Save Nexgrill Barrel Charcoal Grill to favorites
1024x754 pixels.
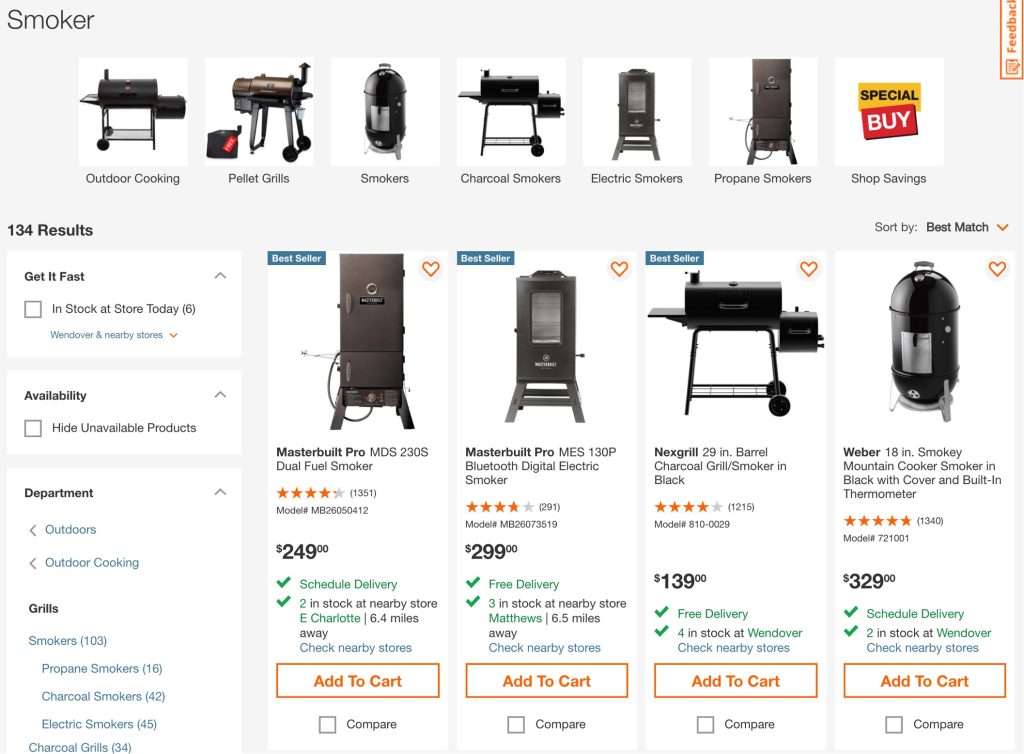[808, 269]
